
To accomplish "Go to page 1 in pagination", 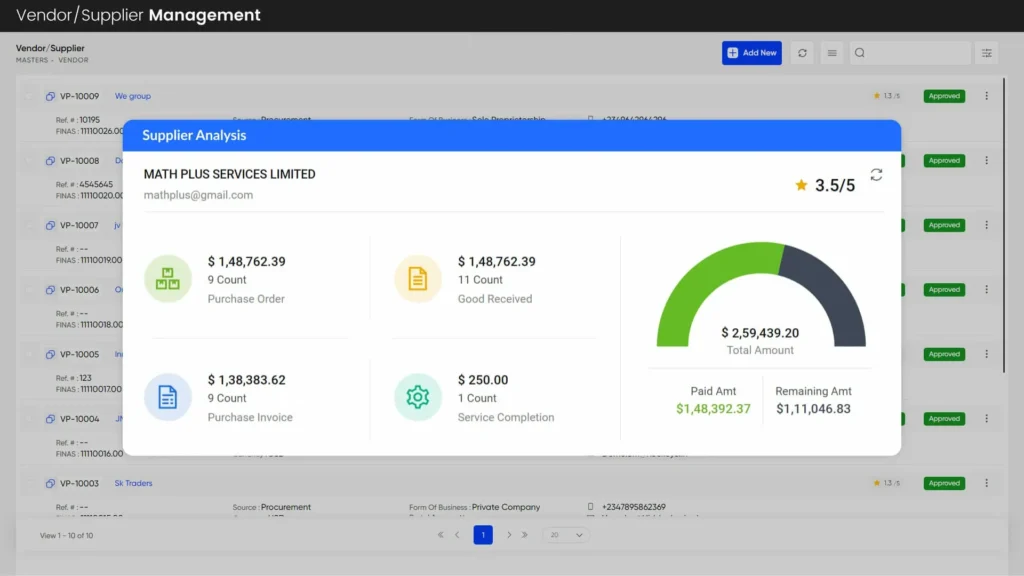I will [x=483, y=535].
